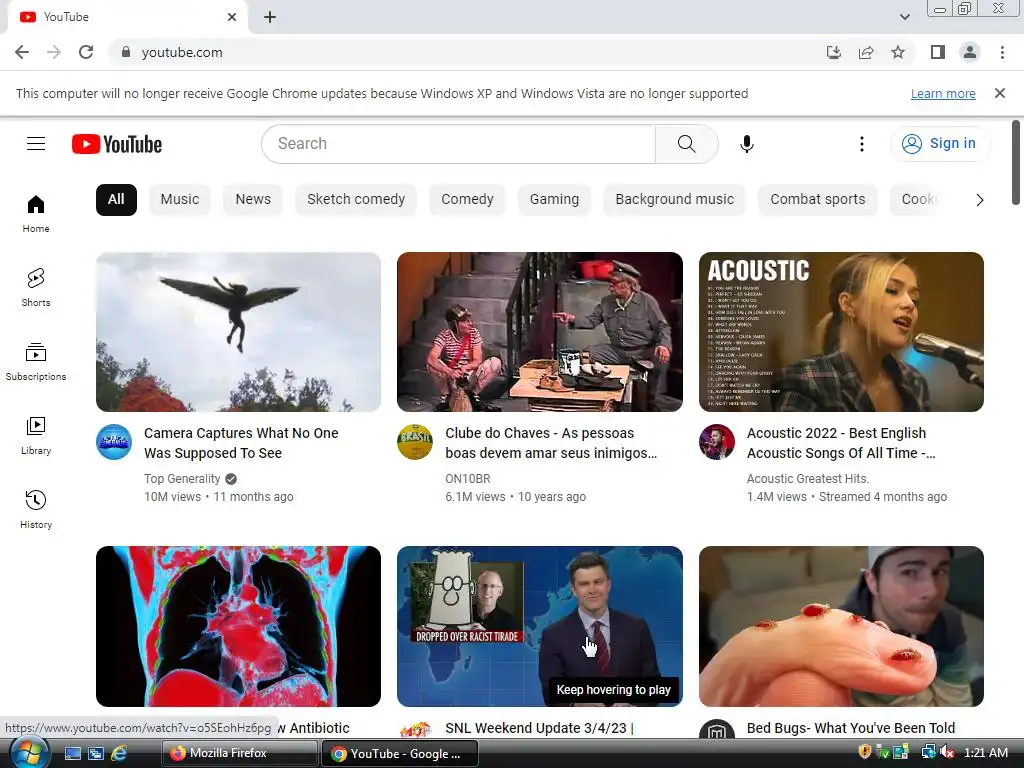Select the Sketch comedy filter chip
Viewport: 1024px width, 768px height.
coord(356,199)
